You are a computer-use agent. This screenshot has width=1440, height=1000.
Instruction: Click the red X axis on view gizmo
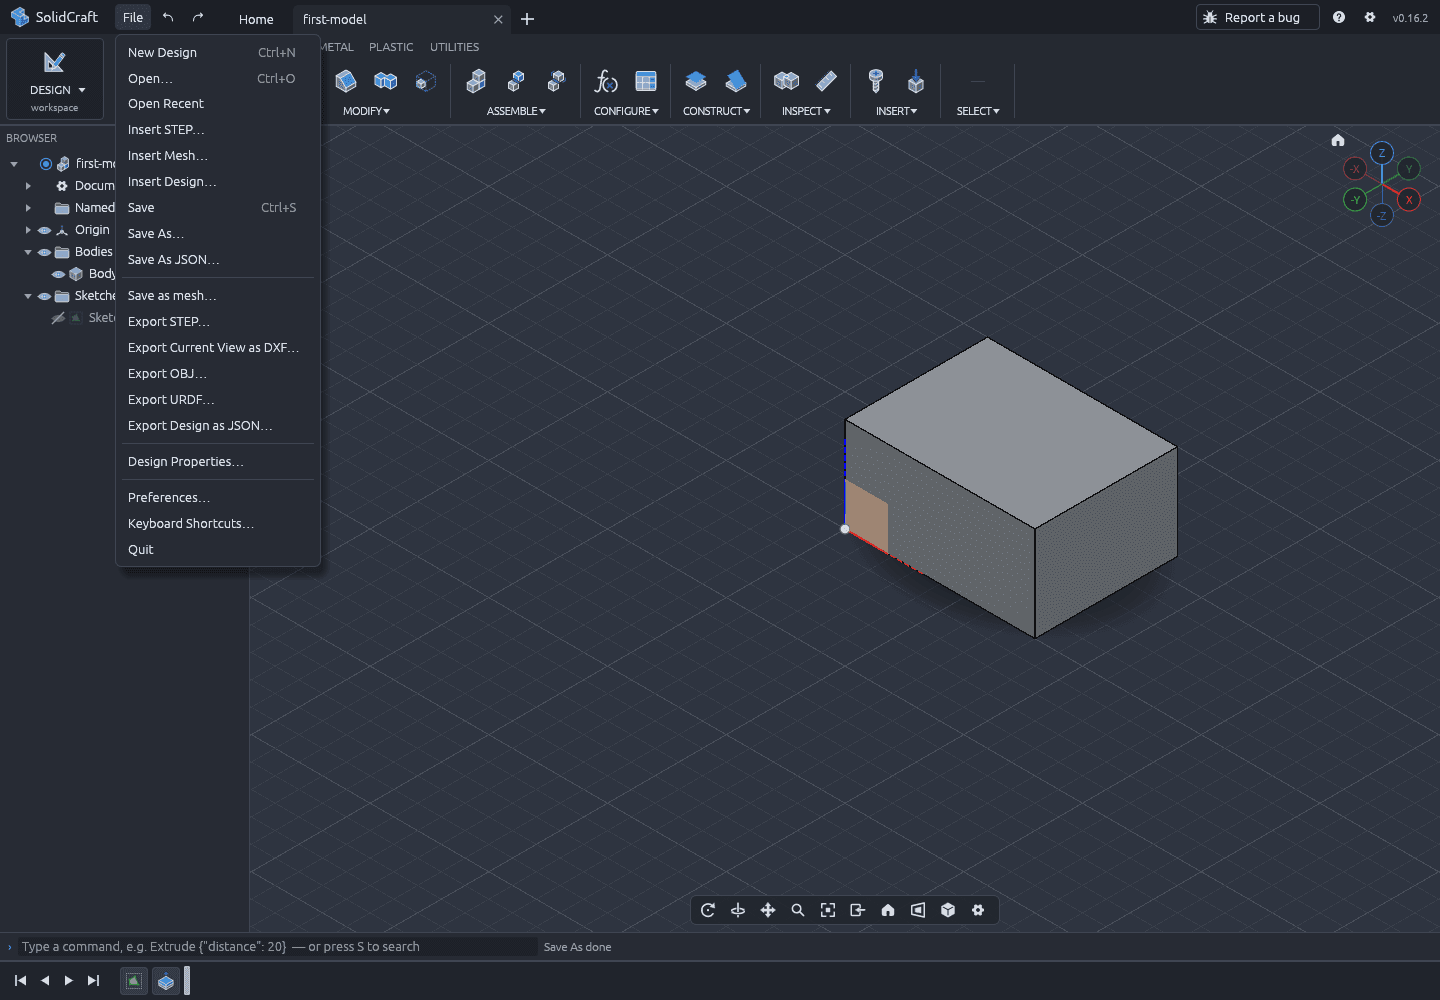click(1409, 200)
